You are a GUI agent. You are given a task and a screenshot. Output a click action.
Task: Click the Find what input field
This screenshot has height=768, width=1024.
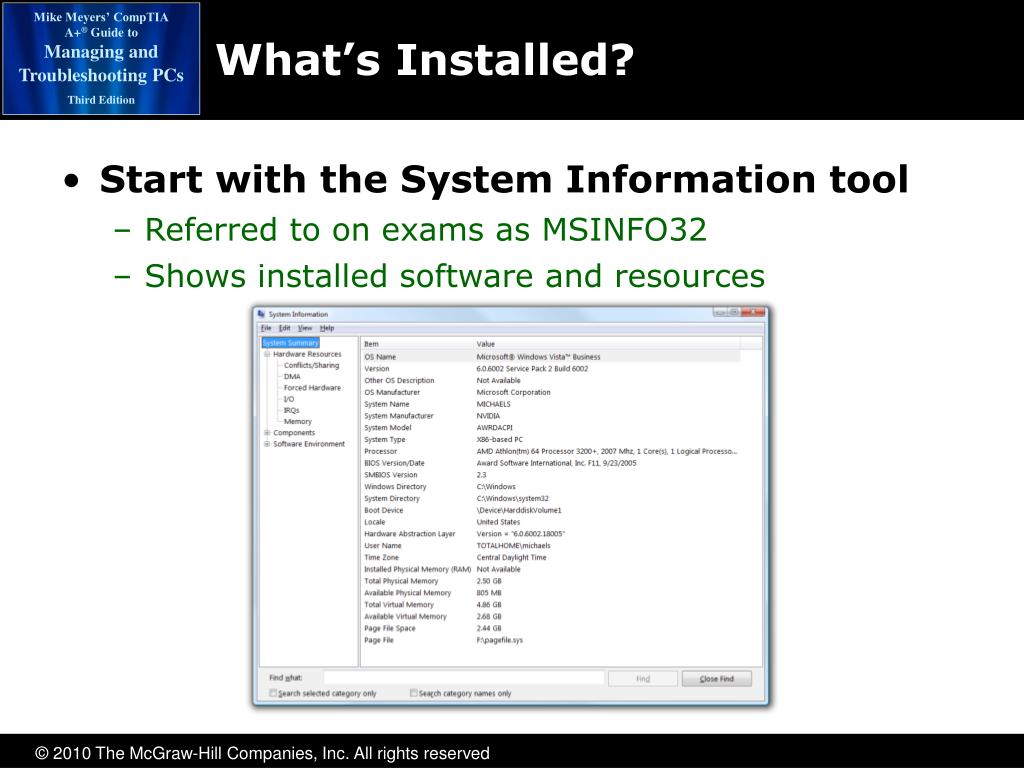464,679
